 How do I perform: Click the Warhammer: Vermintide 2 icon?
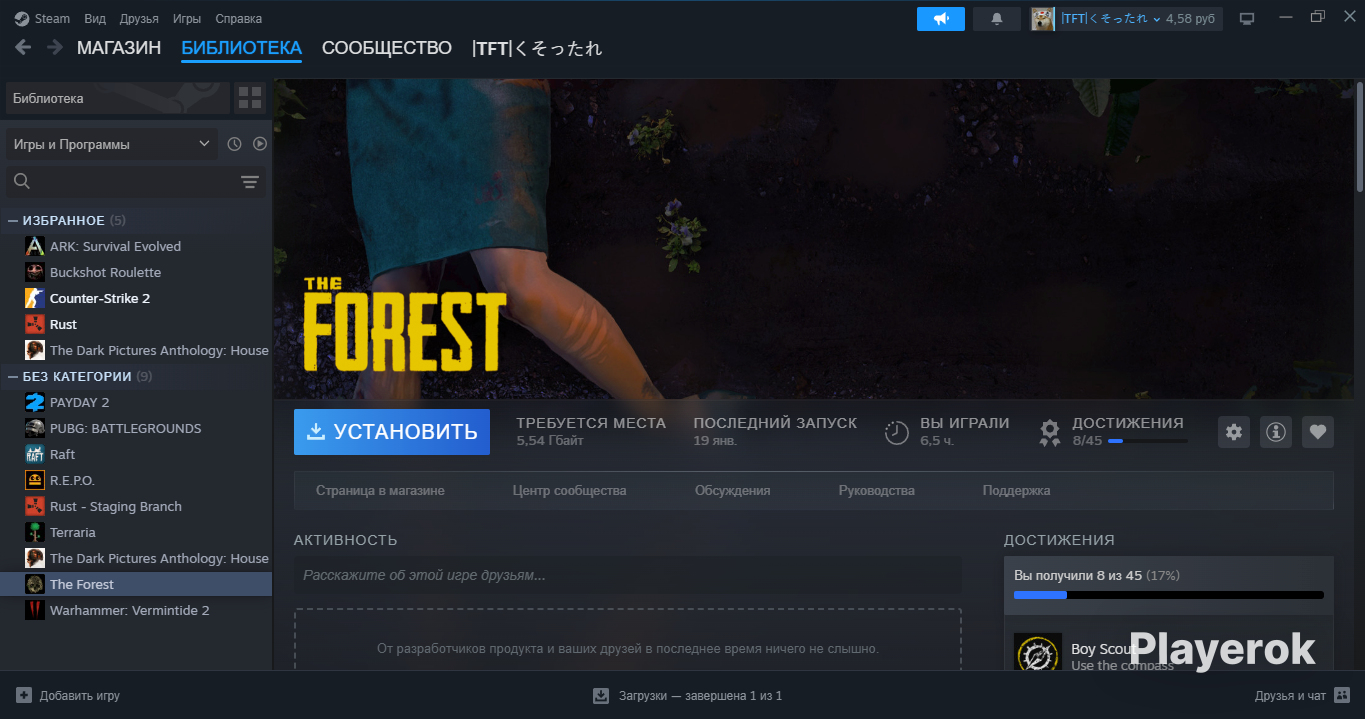(x=35, y=610)
